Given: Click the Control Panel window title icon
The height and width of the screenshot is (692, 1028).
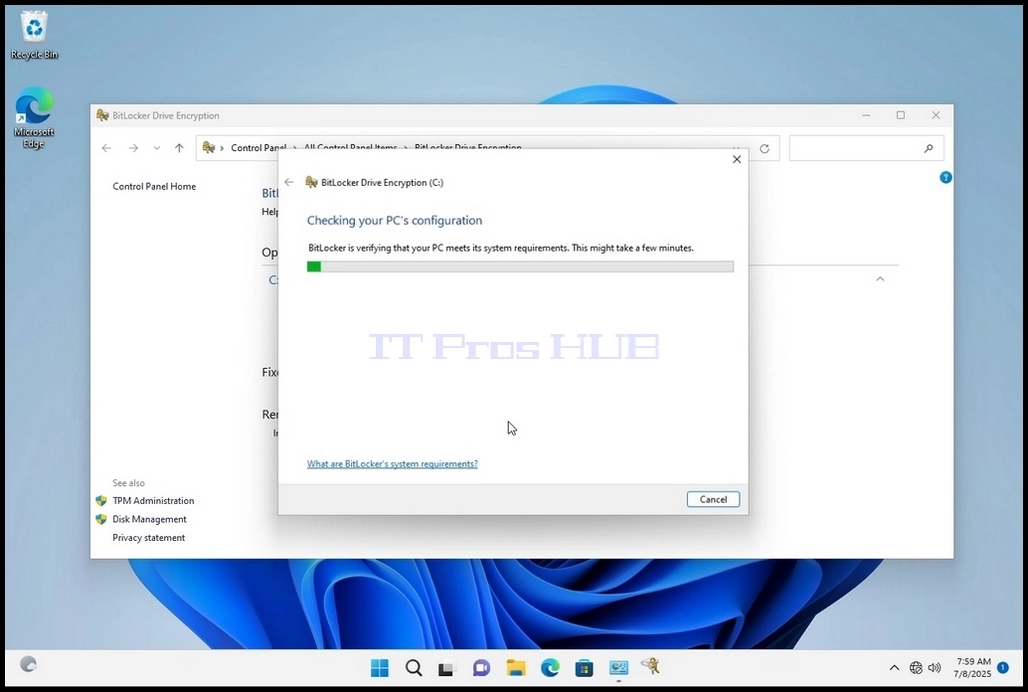Looking at the screenshot, I should [x=102, y=115].
